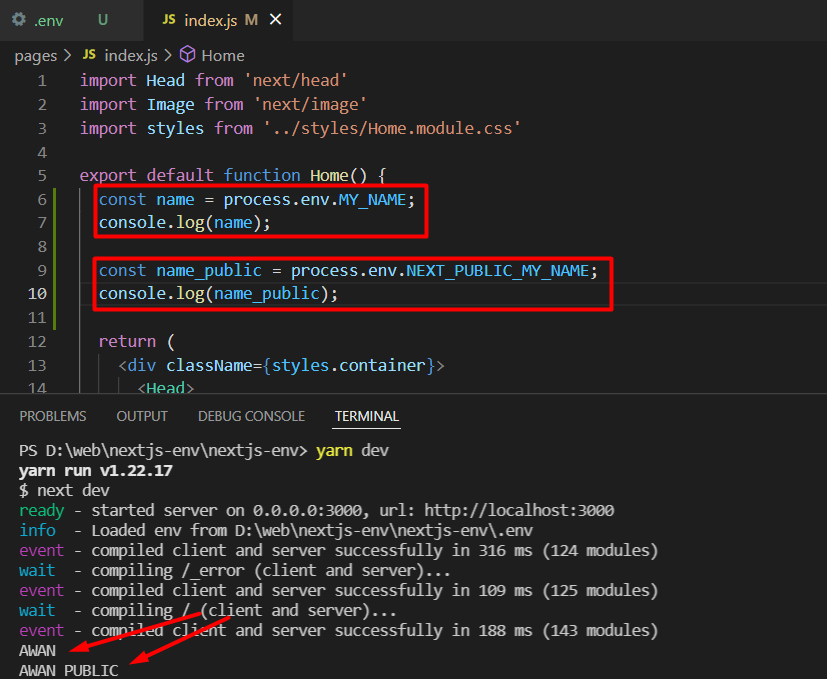Viewport: 827px width, 679px height.
Task: Close the index.js editor tab
Action: click(x=274, y=19)
